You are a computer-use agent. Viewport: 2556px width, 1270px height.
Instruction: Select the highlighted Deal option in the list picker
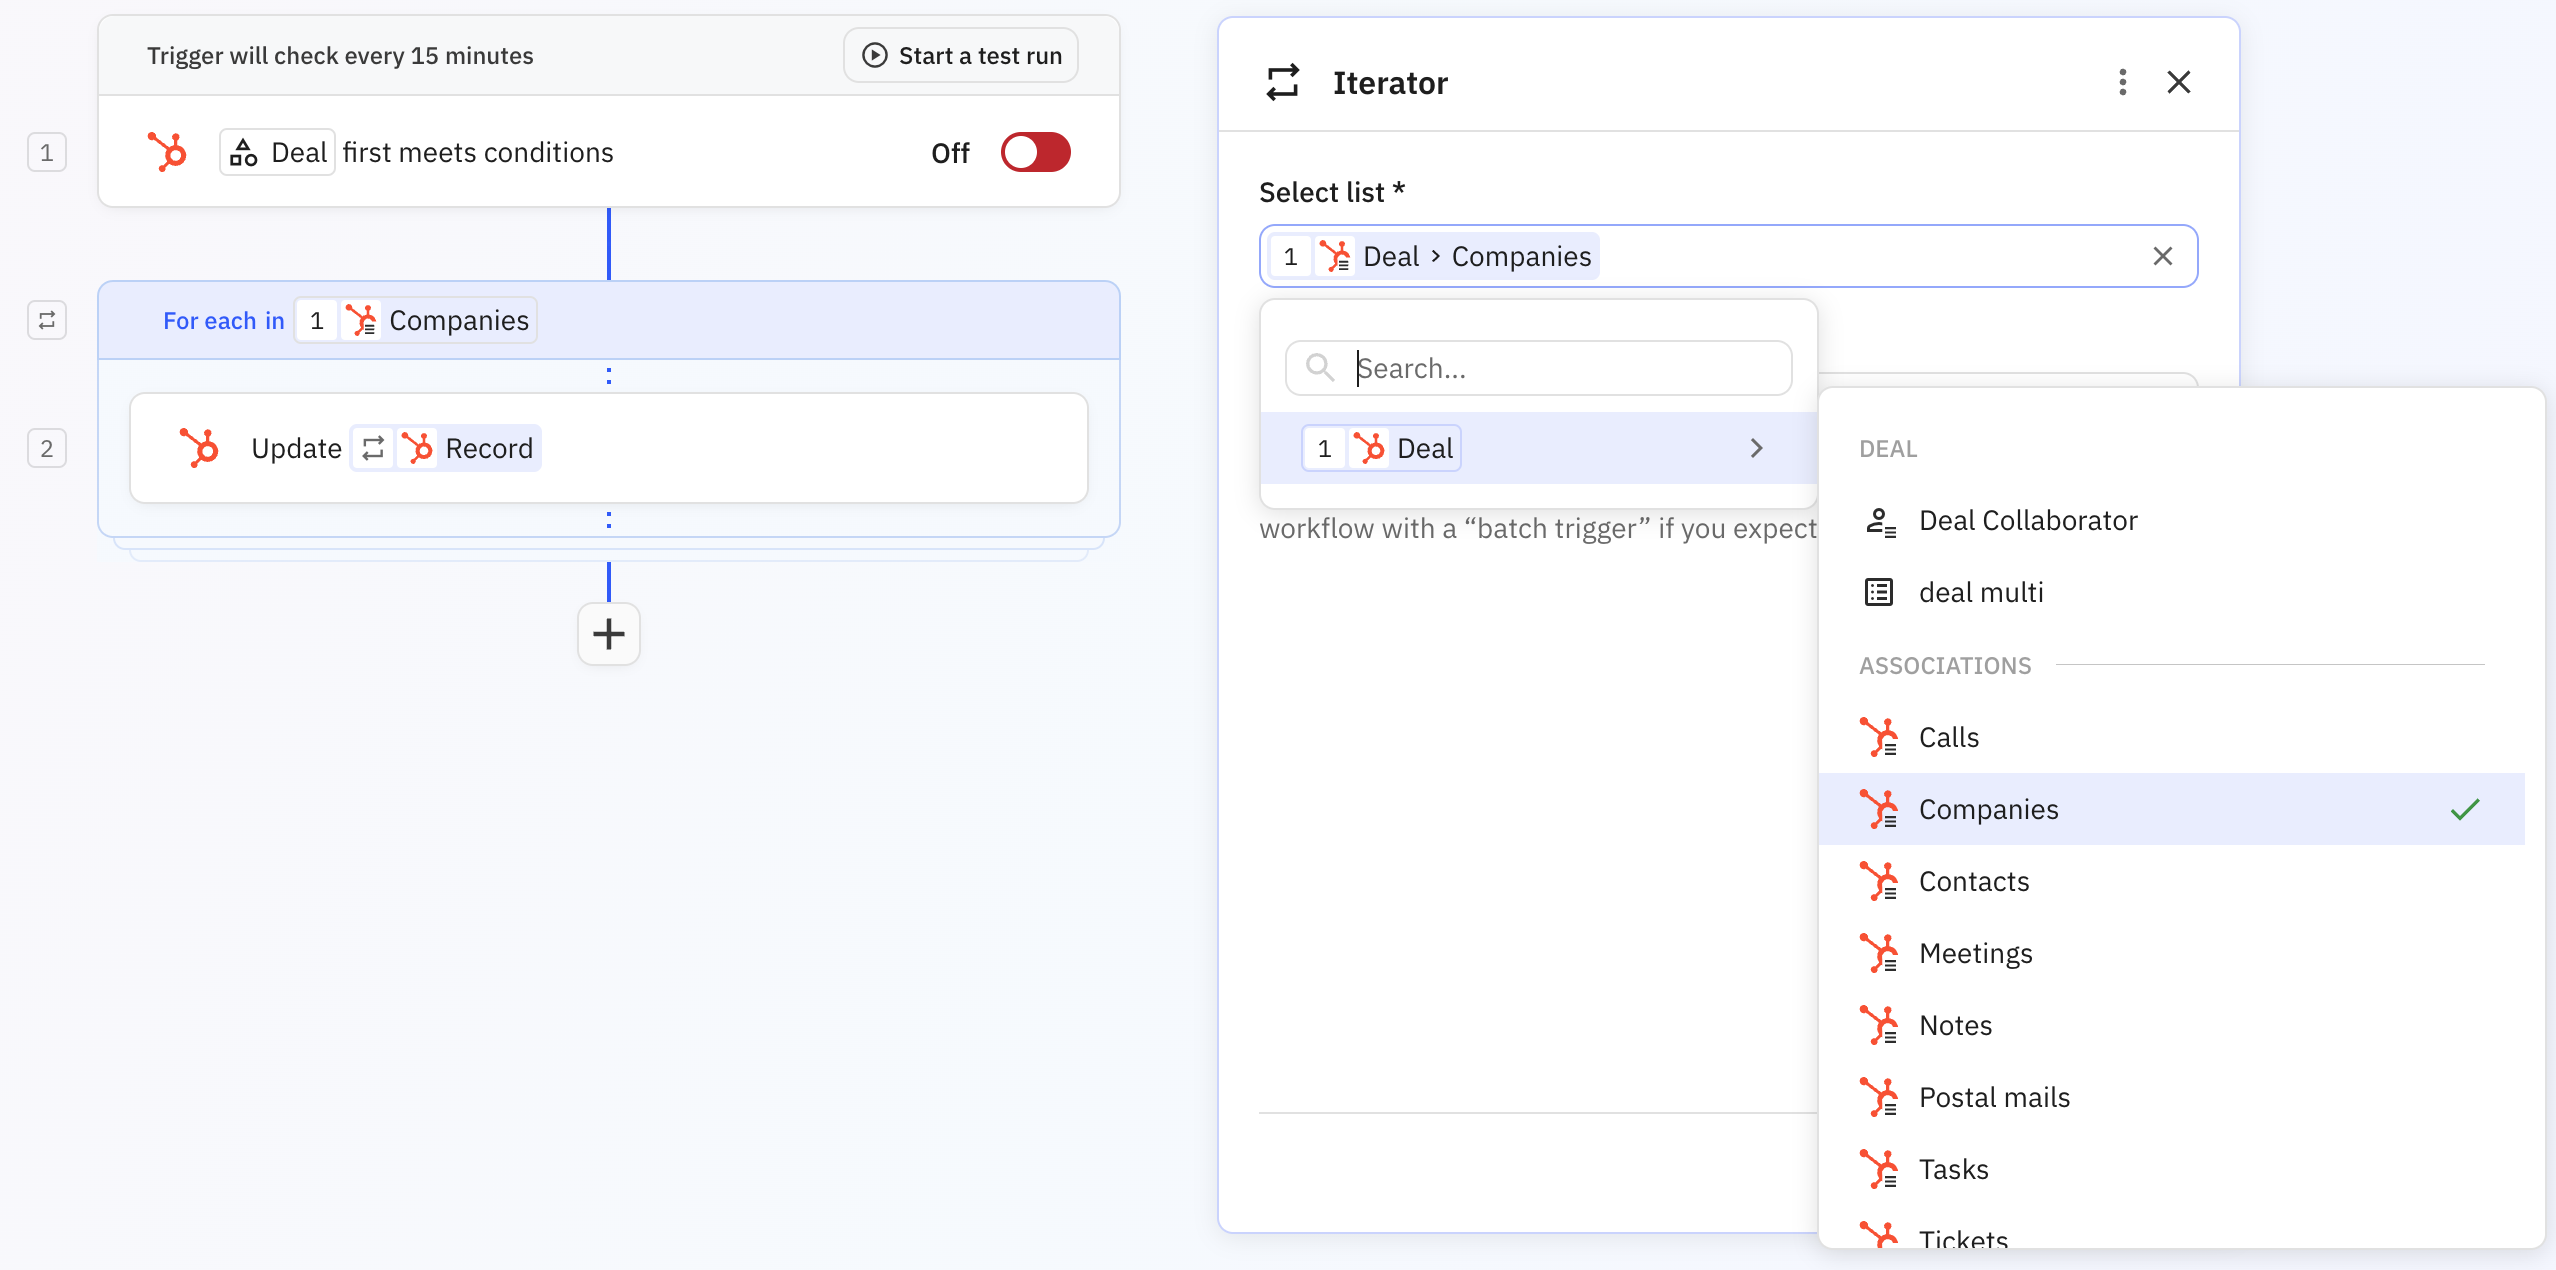click(1423, 448)
